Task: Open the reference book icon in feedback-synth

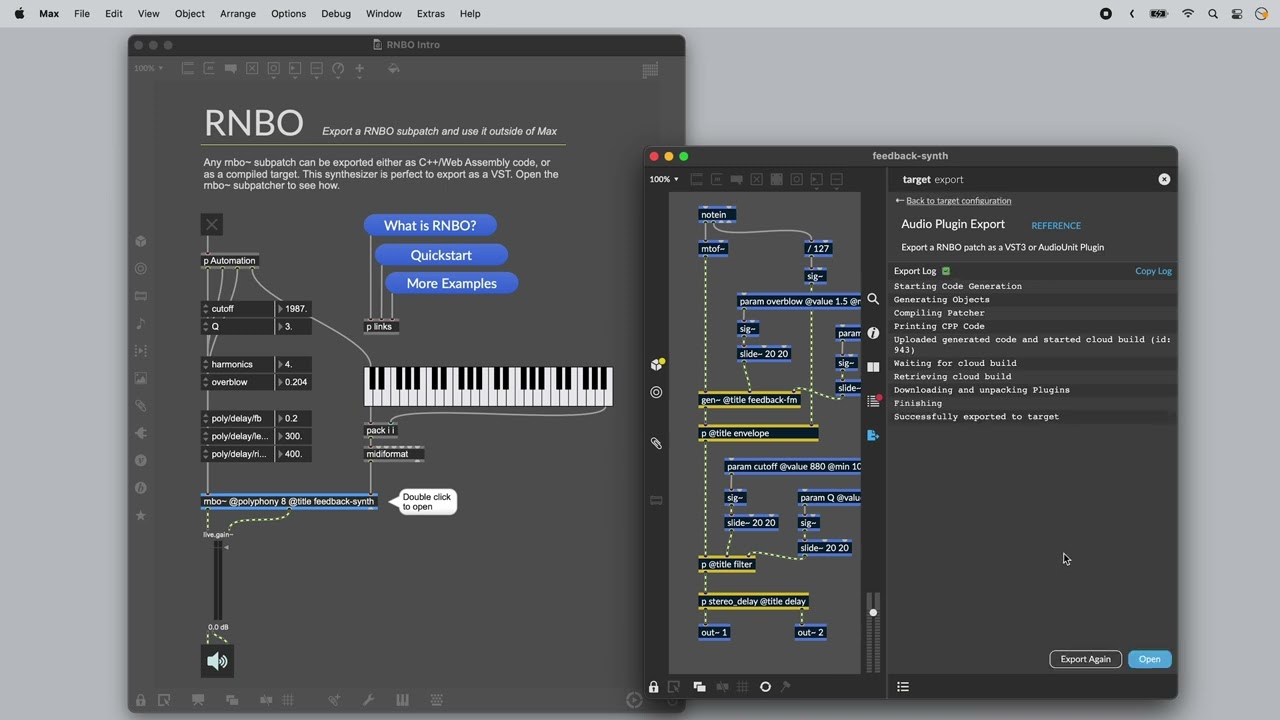Action: click(873, 367)
